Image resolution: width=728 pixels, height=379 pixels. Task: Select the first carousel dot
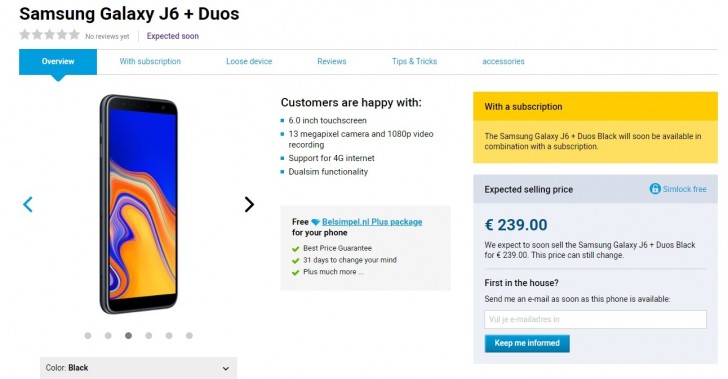click(88, 335)
